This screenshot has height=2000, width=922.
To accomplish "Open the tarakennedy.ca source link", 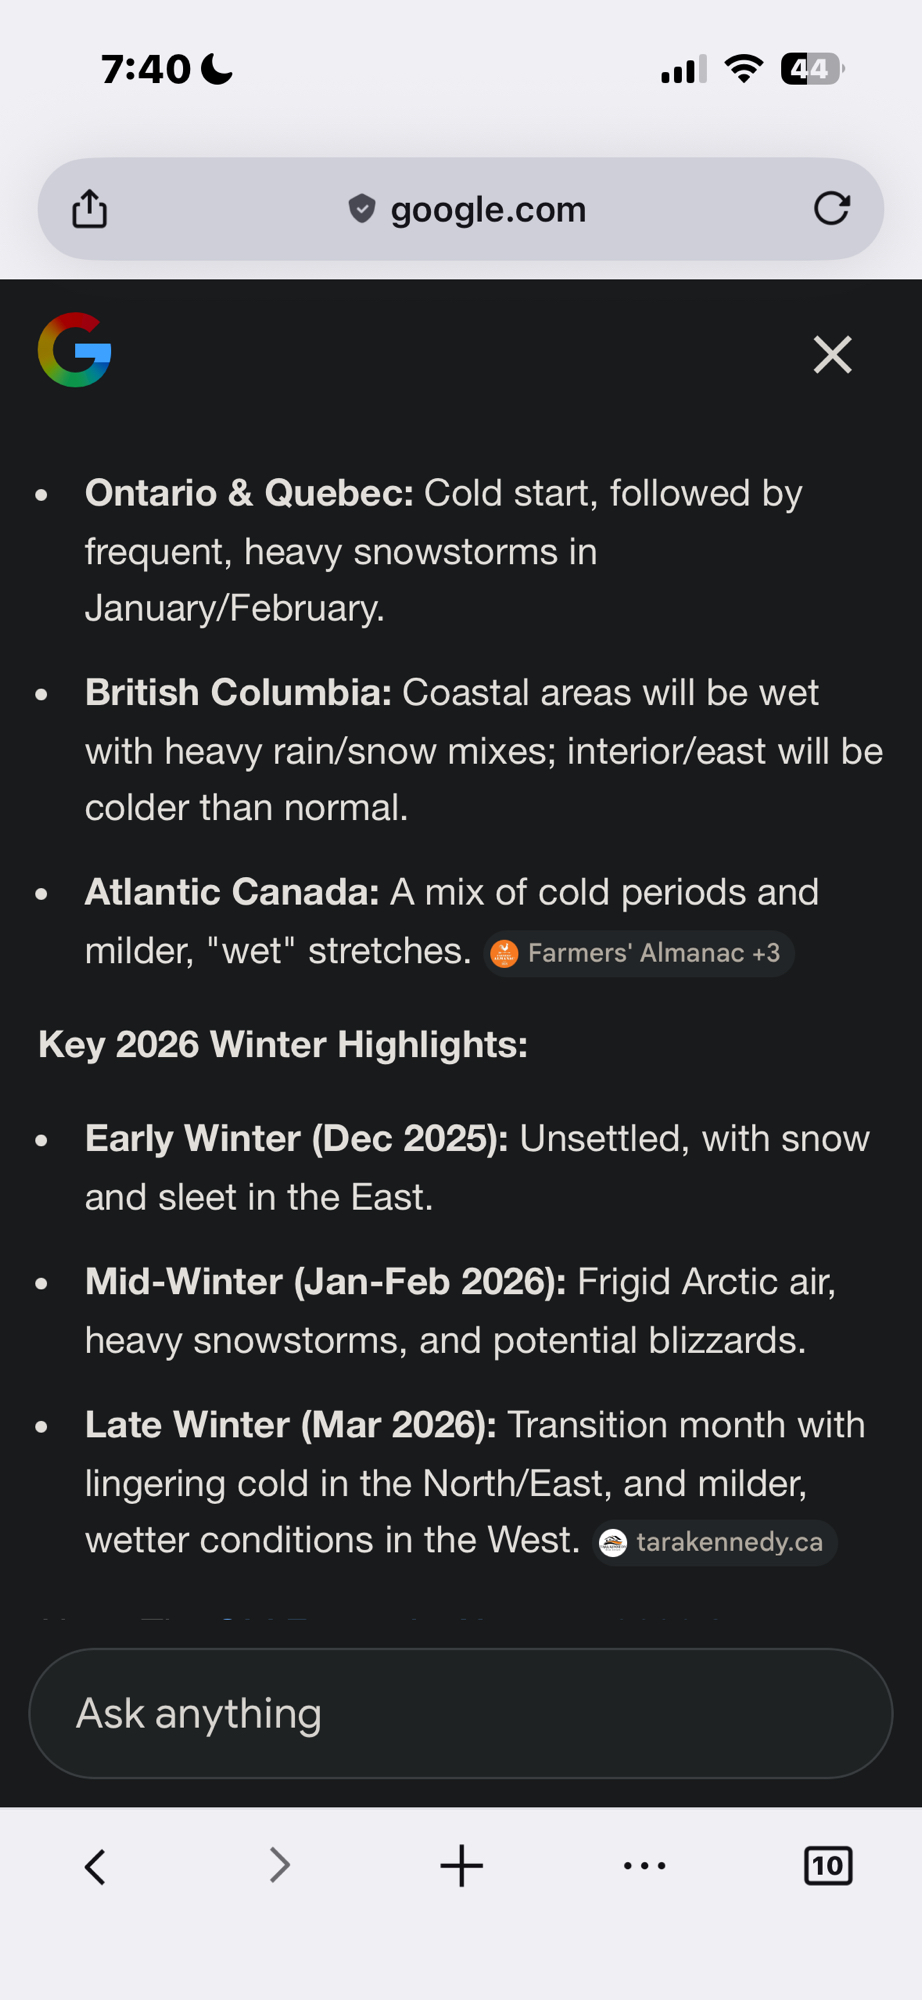I will click(715, 1543).
